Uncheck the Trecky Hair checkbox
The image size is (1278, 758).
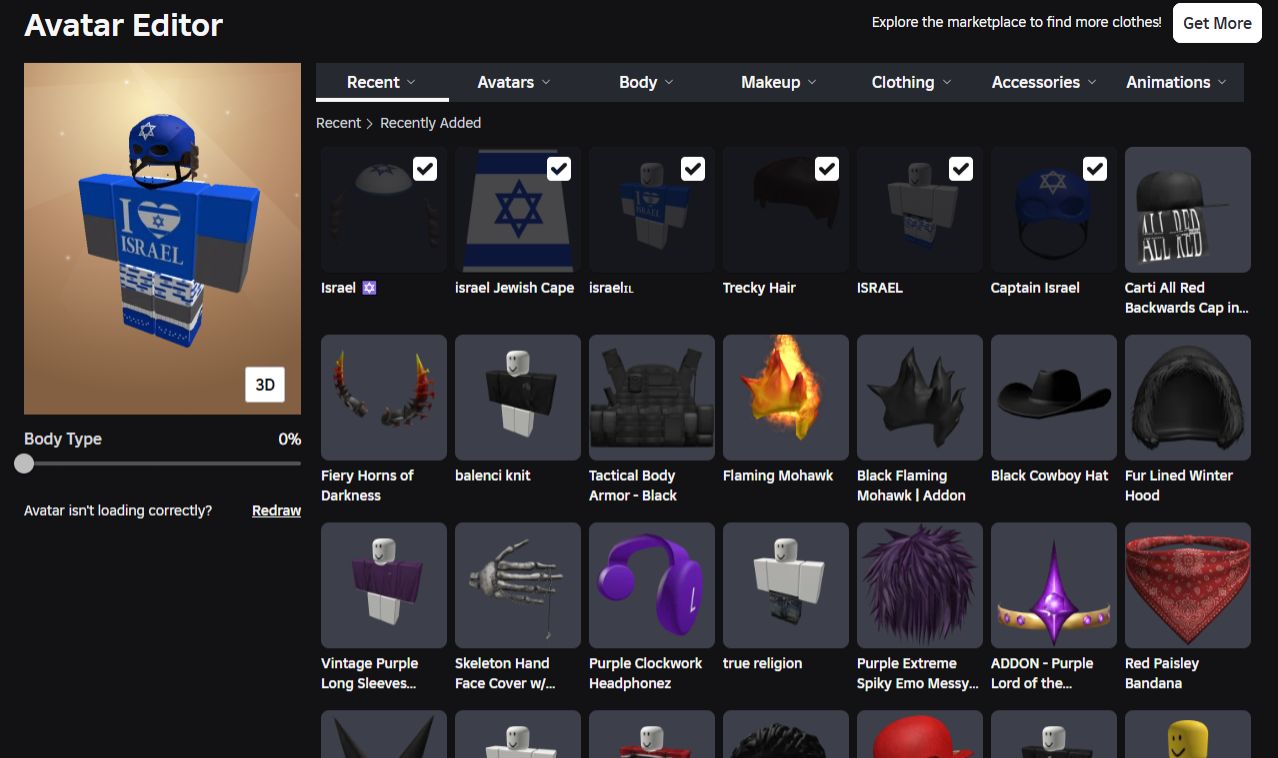tap(827, 169)
